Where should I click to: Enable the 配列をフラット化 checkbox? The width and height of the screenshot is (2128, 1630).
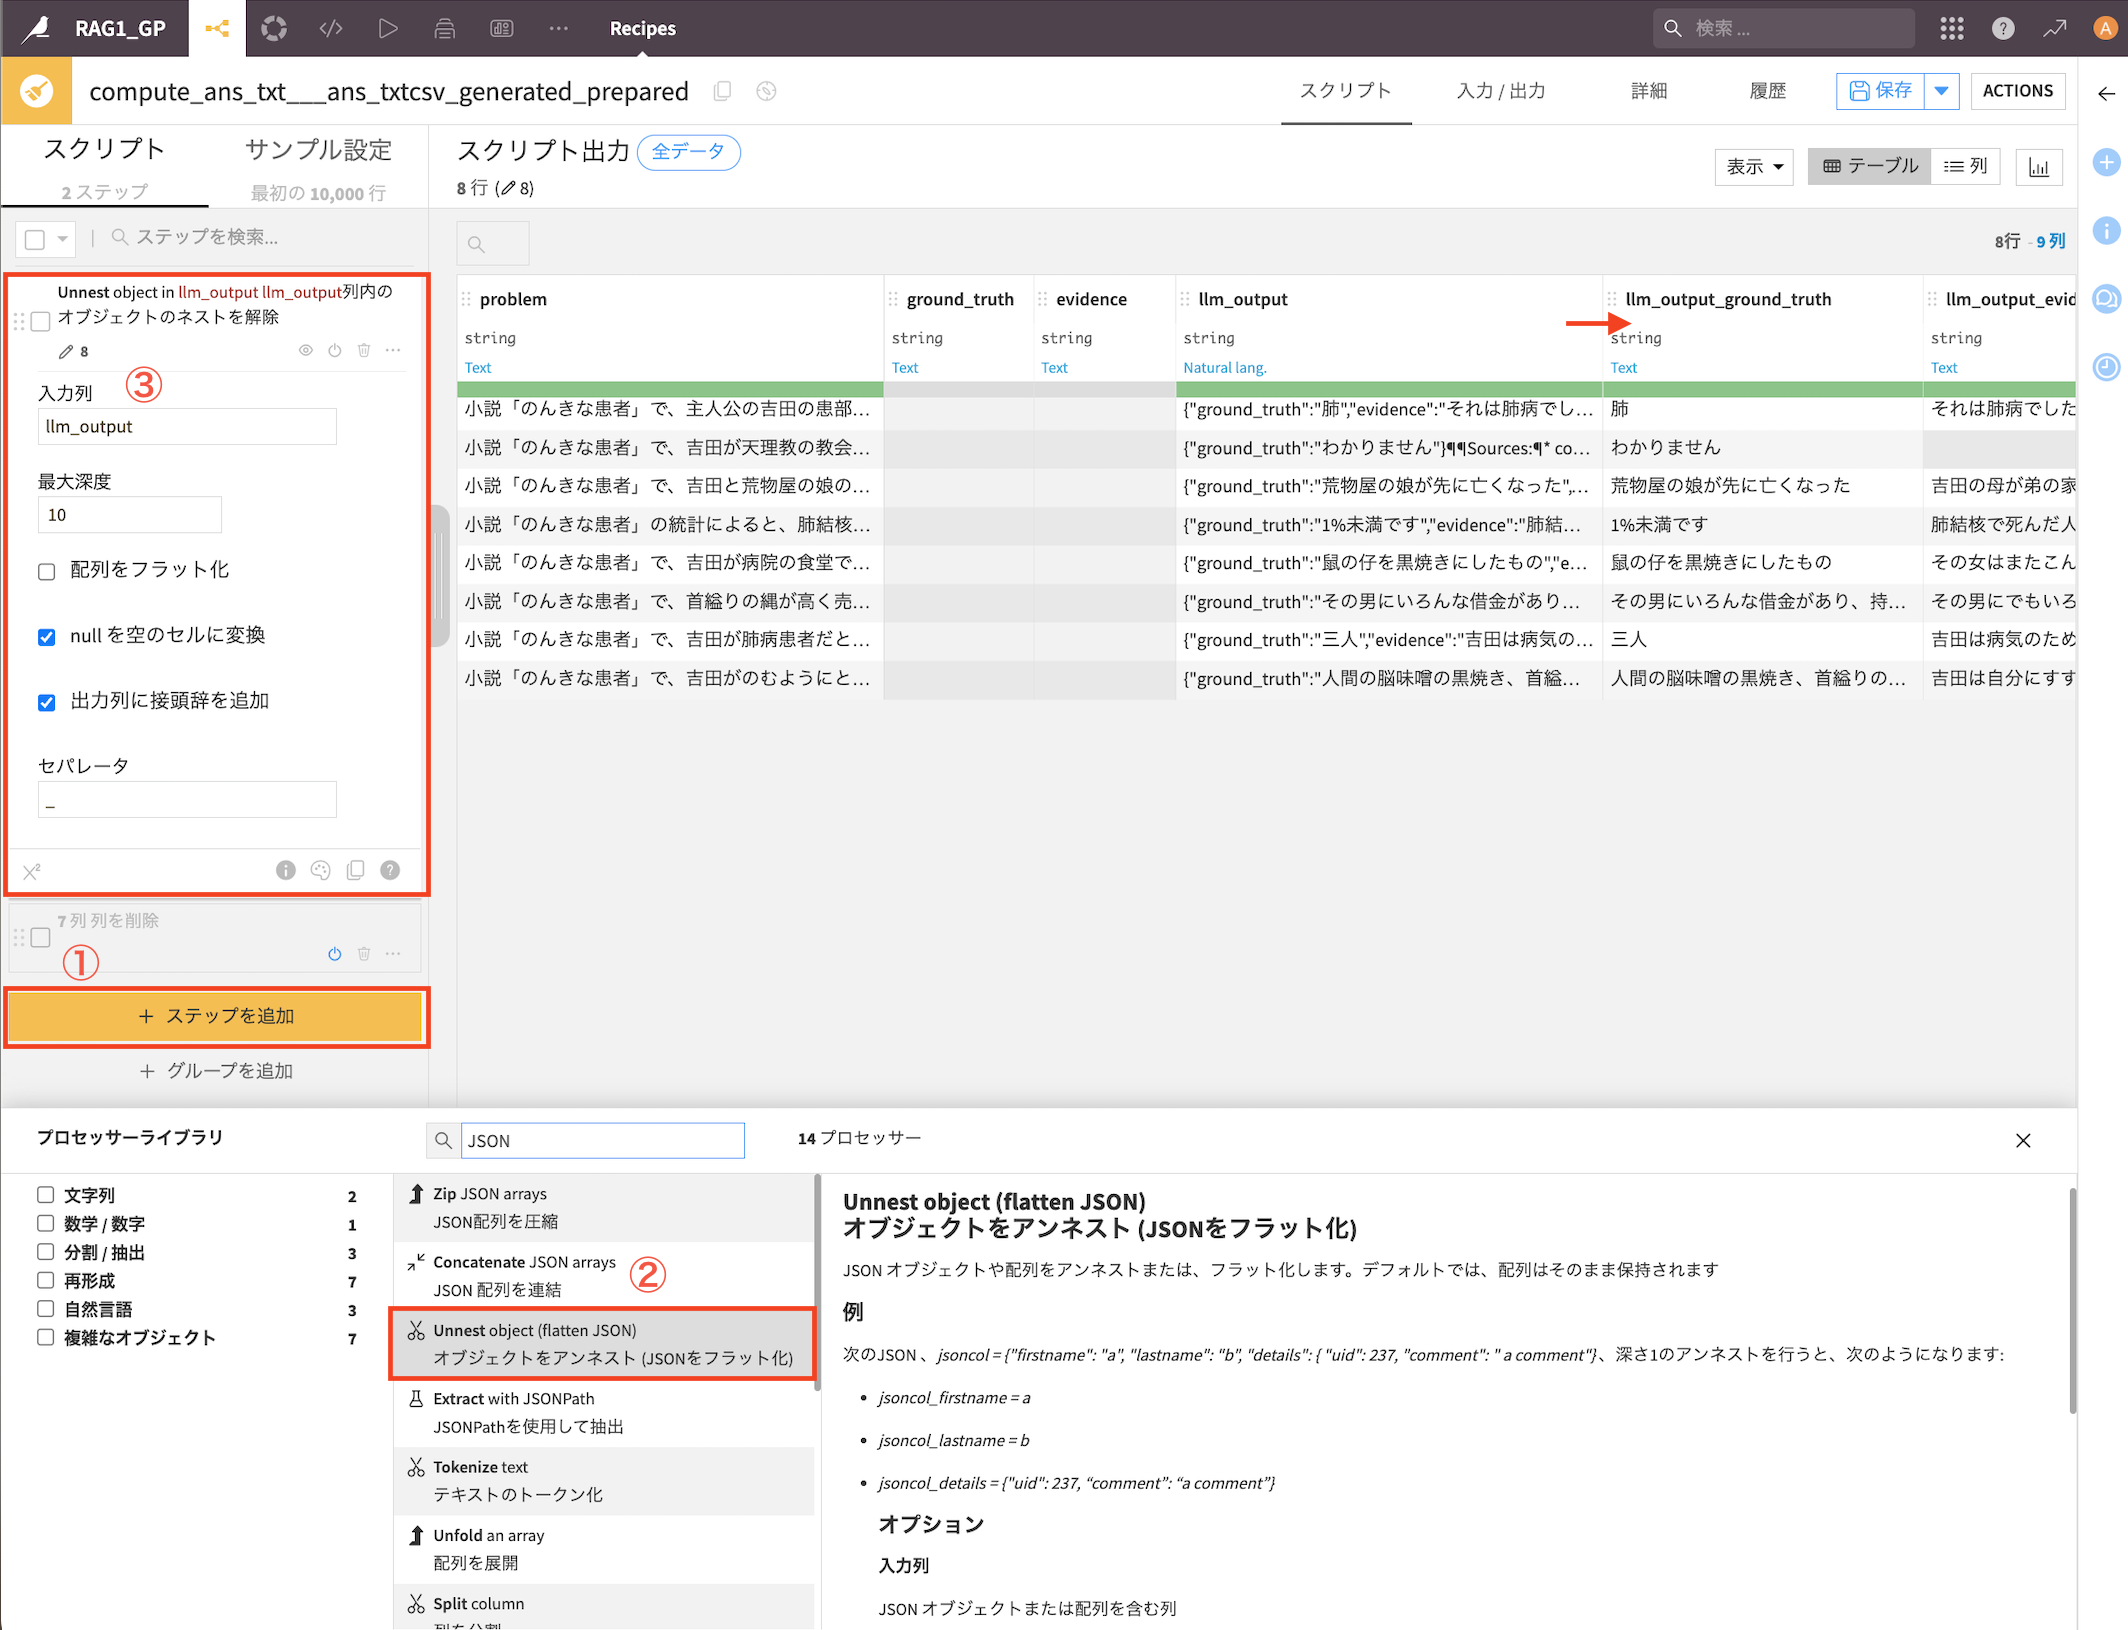47,571
